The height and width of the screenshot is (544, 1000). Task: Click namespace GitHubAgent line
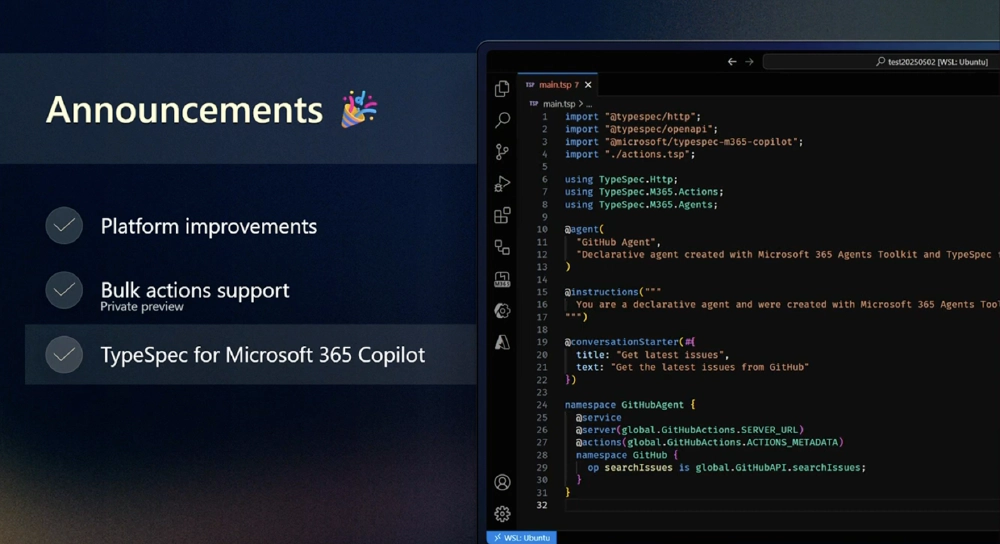(630, 404)
